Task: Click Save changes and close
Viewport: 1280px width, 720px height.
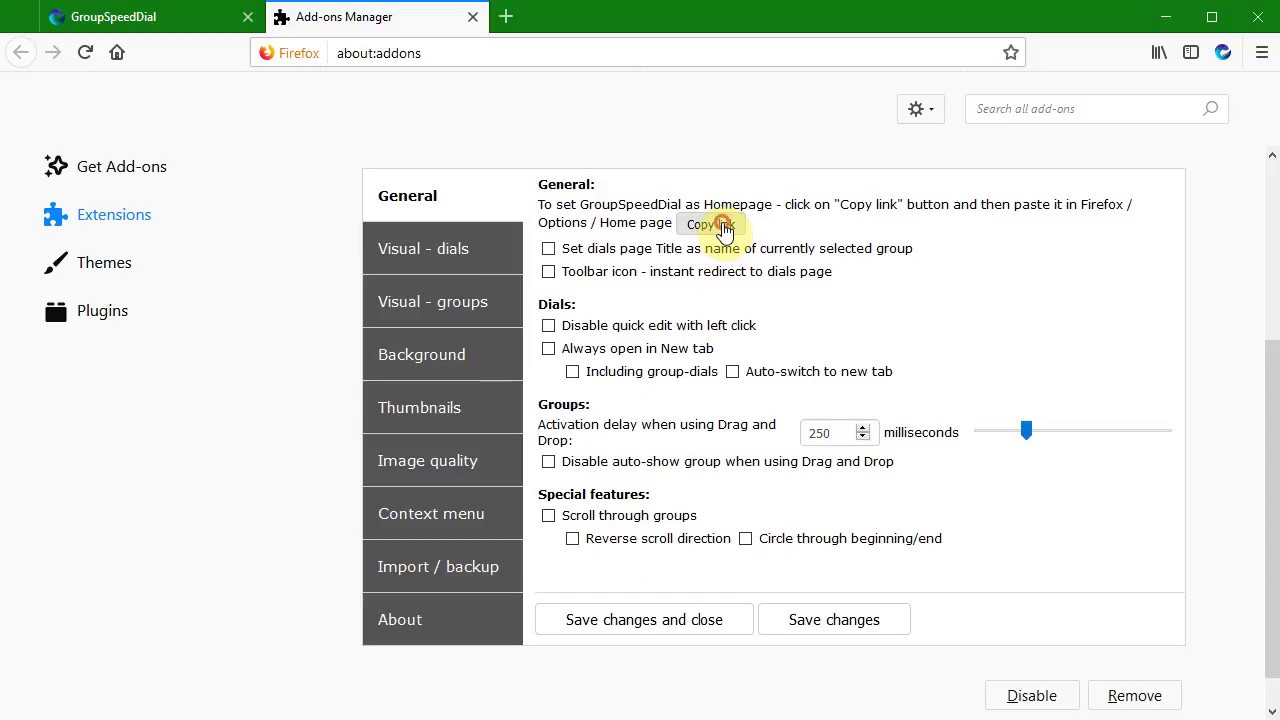Action: [644, 620]
